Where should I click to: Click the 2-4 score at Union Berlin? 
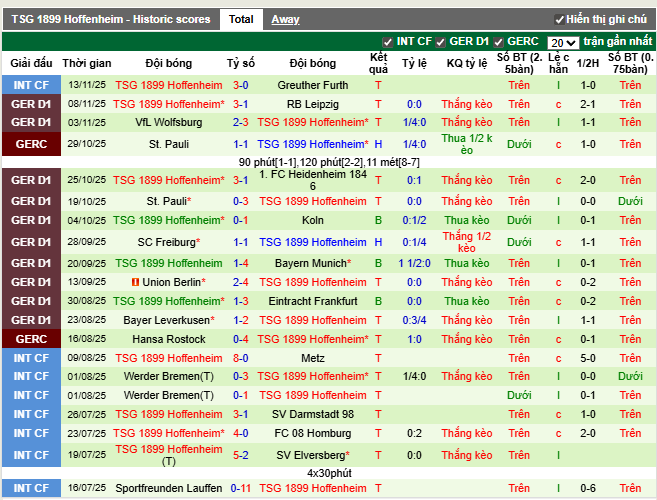pos(241,282)
